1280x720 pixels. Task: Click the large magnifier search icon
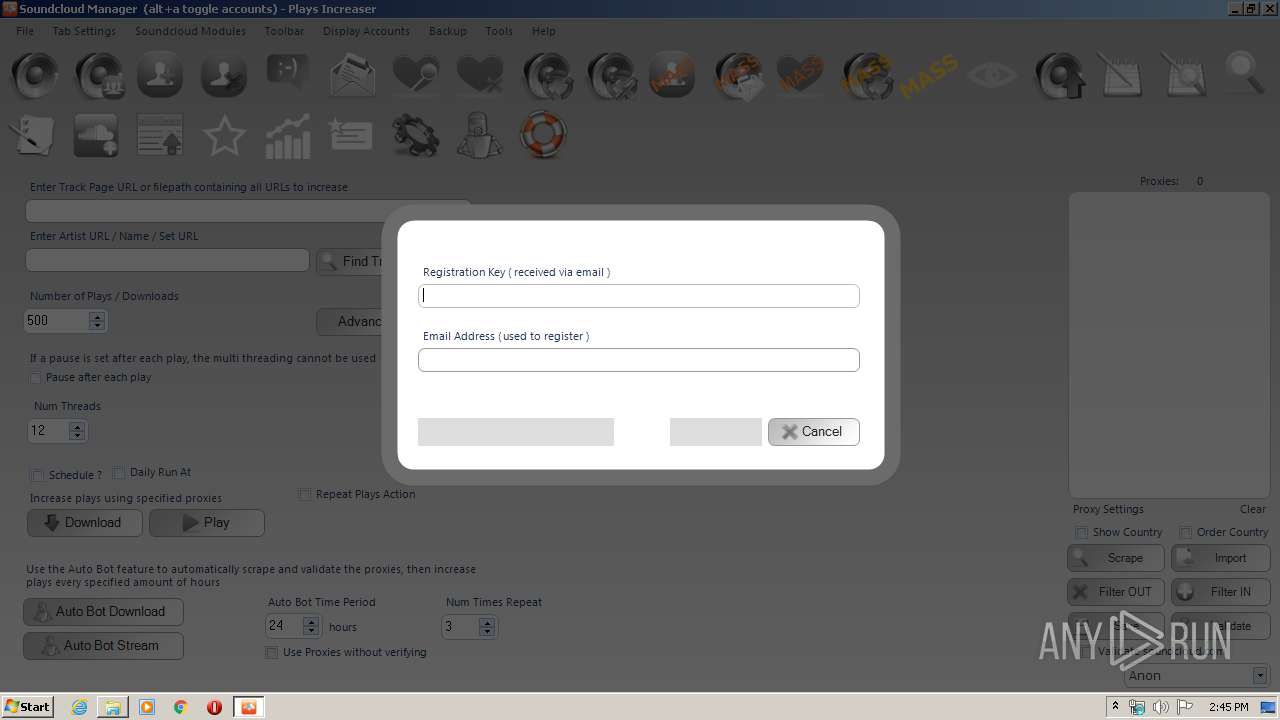(1245, 74)
